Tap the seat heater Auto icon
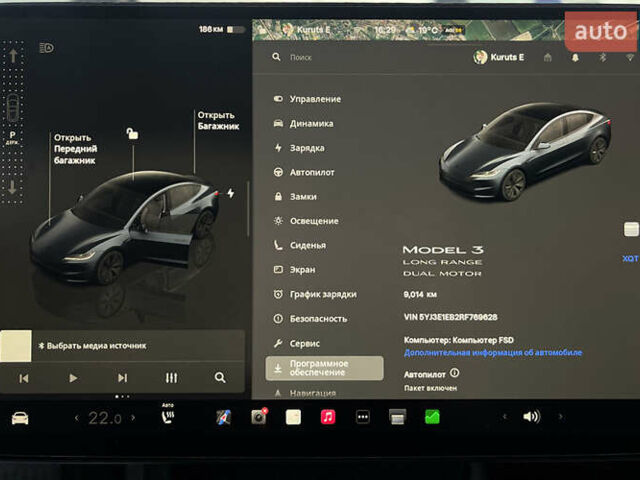 coord(168,416)
